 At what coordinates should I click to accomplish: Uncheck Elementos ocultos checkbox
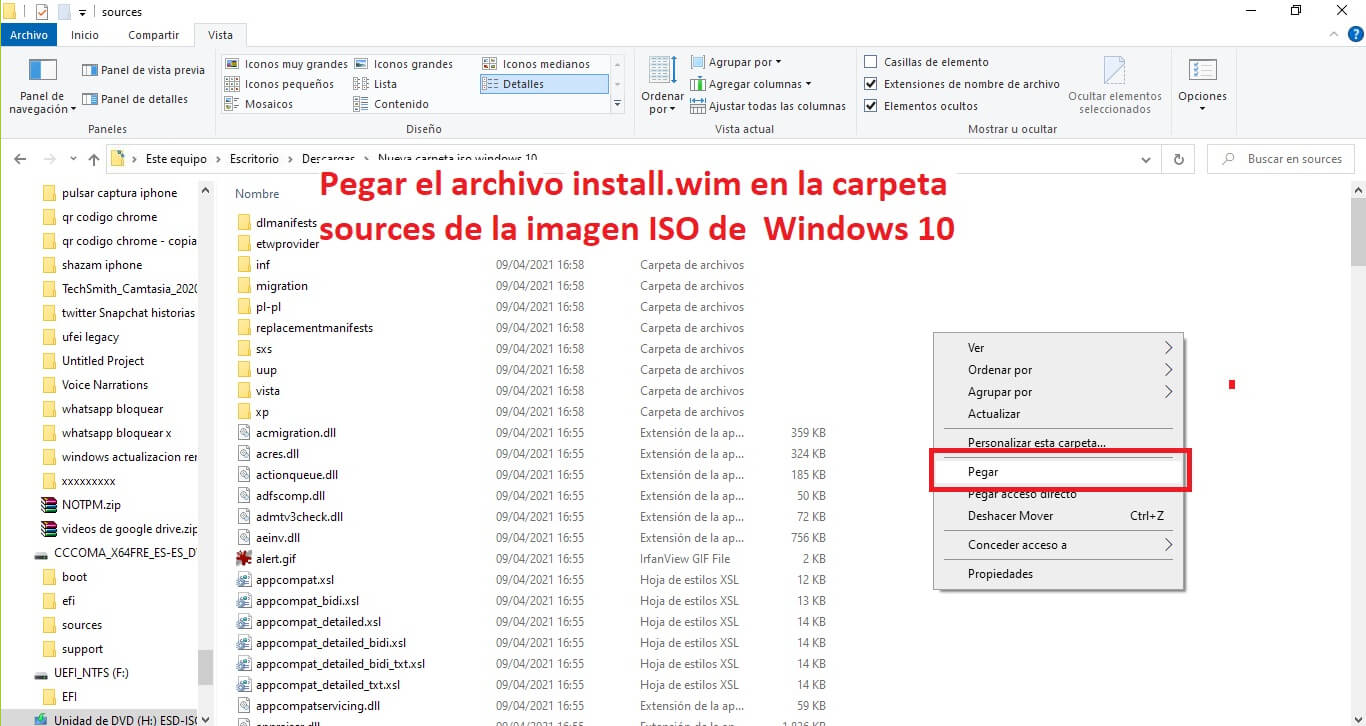point(871,106)
